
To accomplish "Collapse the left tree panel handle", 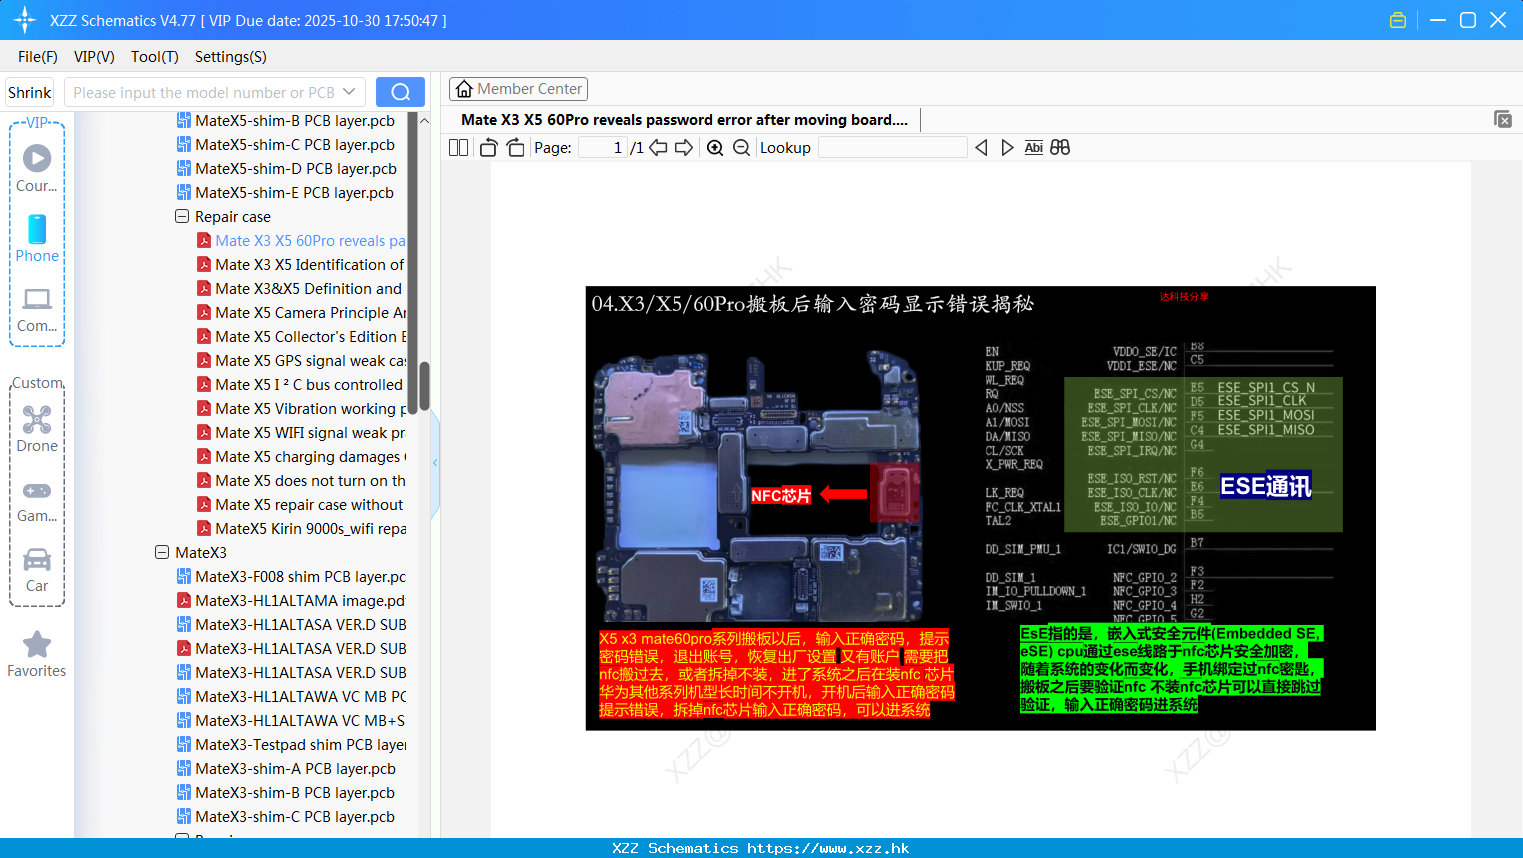I will click(435, 463).
